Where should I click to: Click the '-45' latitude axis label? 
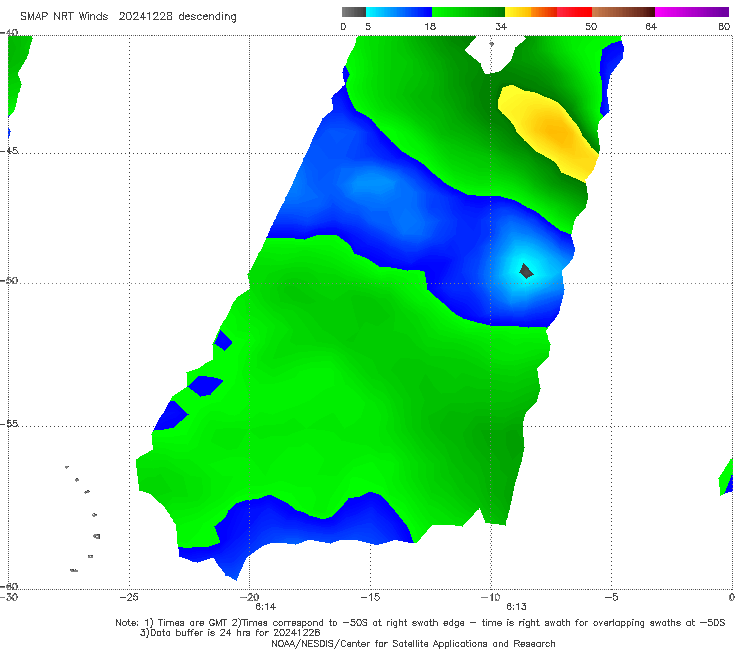9,151
